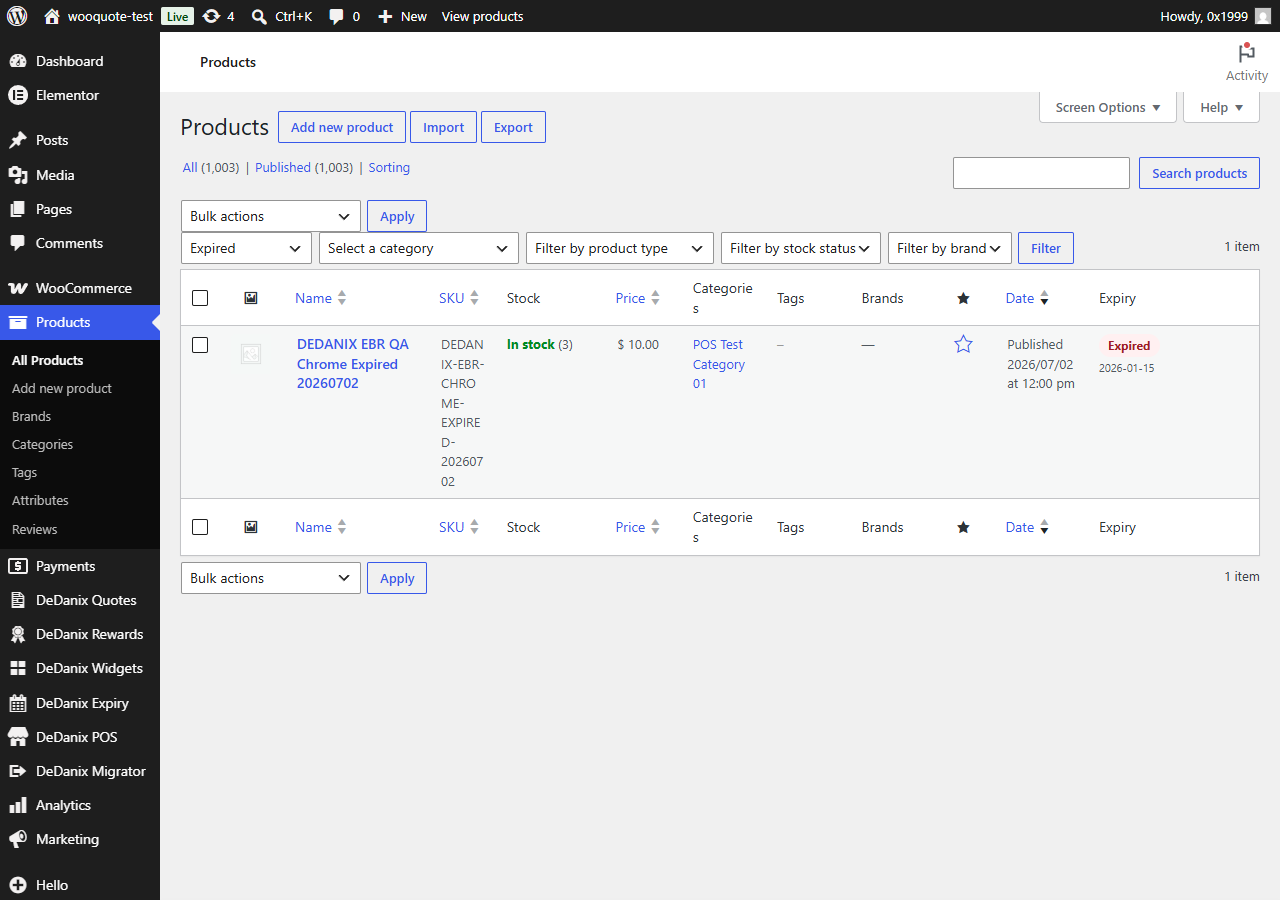Toggle the featured star for the DEDANIX product
The image size is (1280, 900).
[x=963, y=344]
